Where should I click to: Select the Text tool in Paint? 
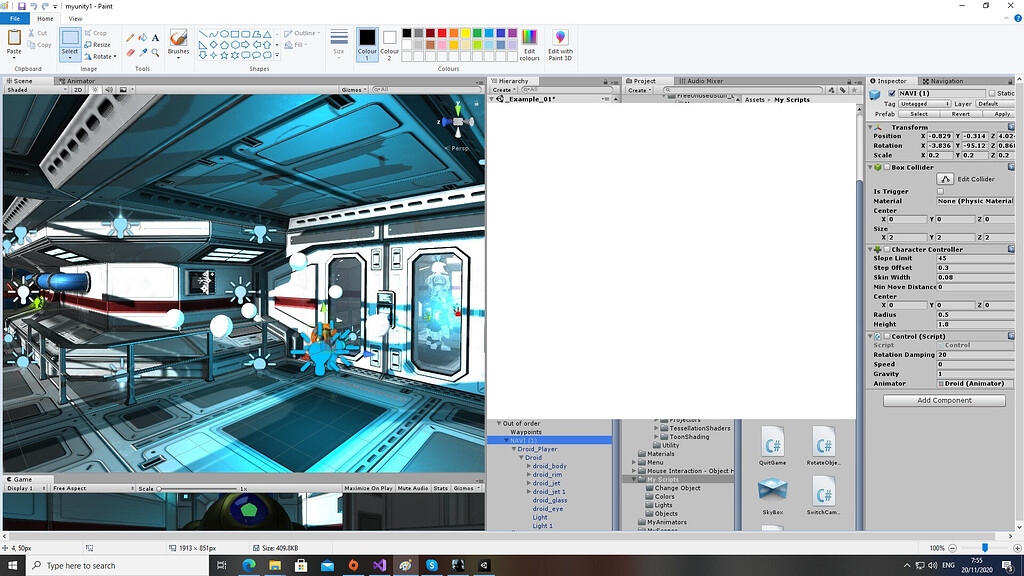(155, 37)
